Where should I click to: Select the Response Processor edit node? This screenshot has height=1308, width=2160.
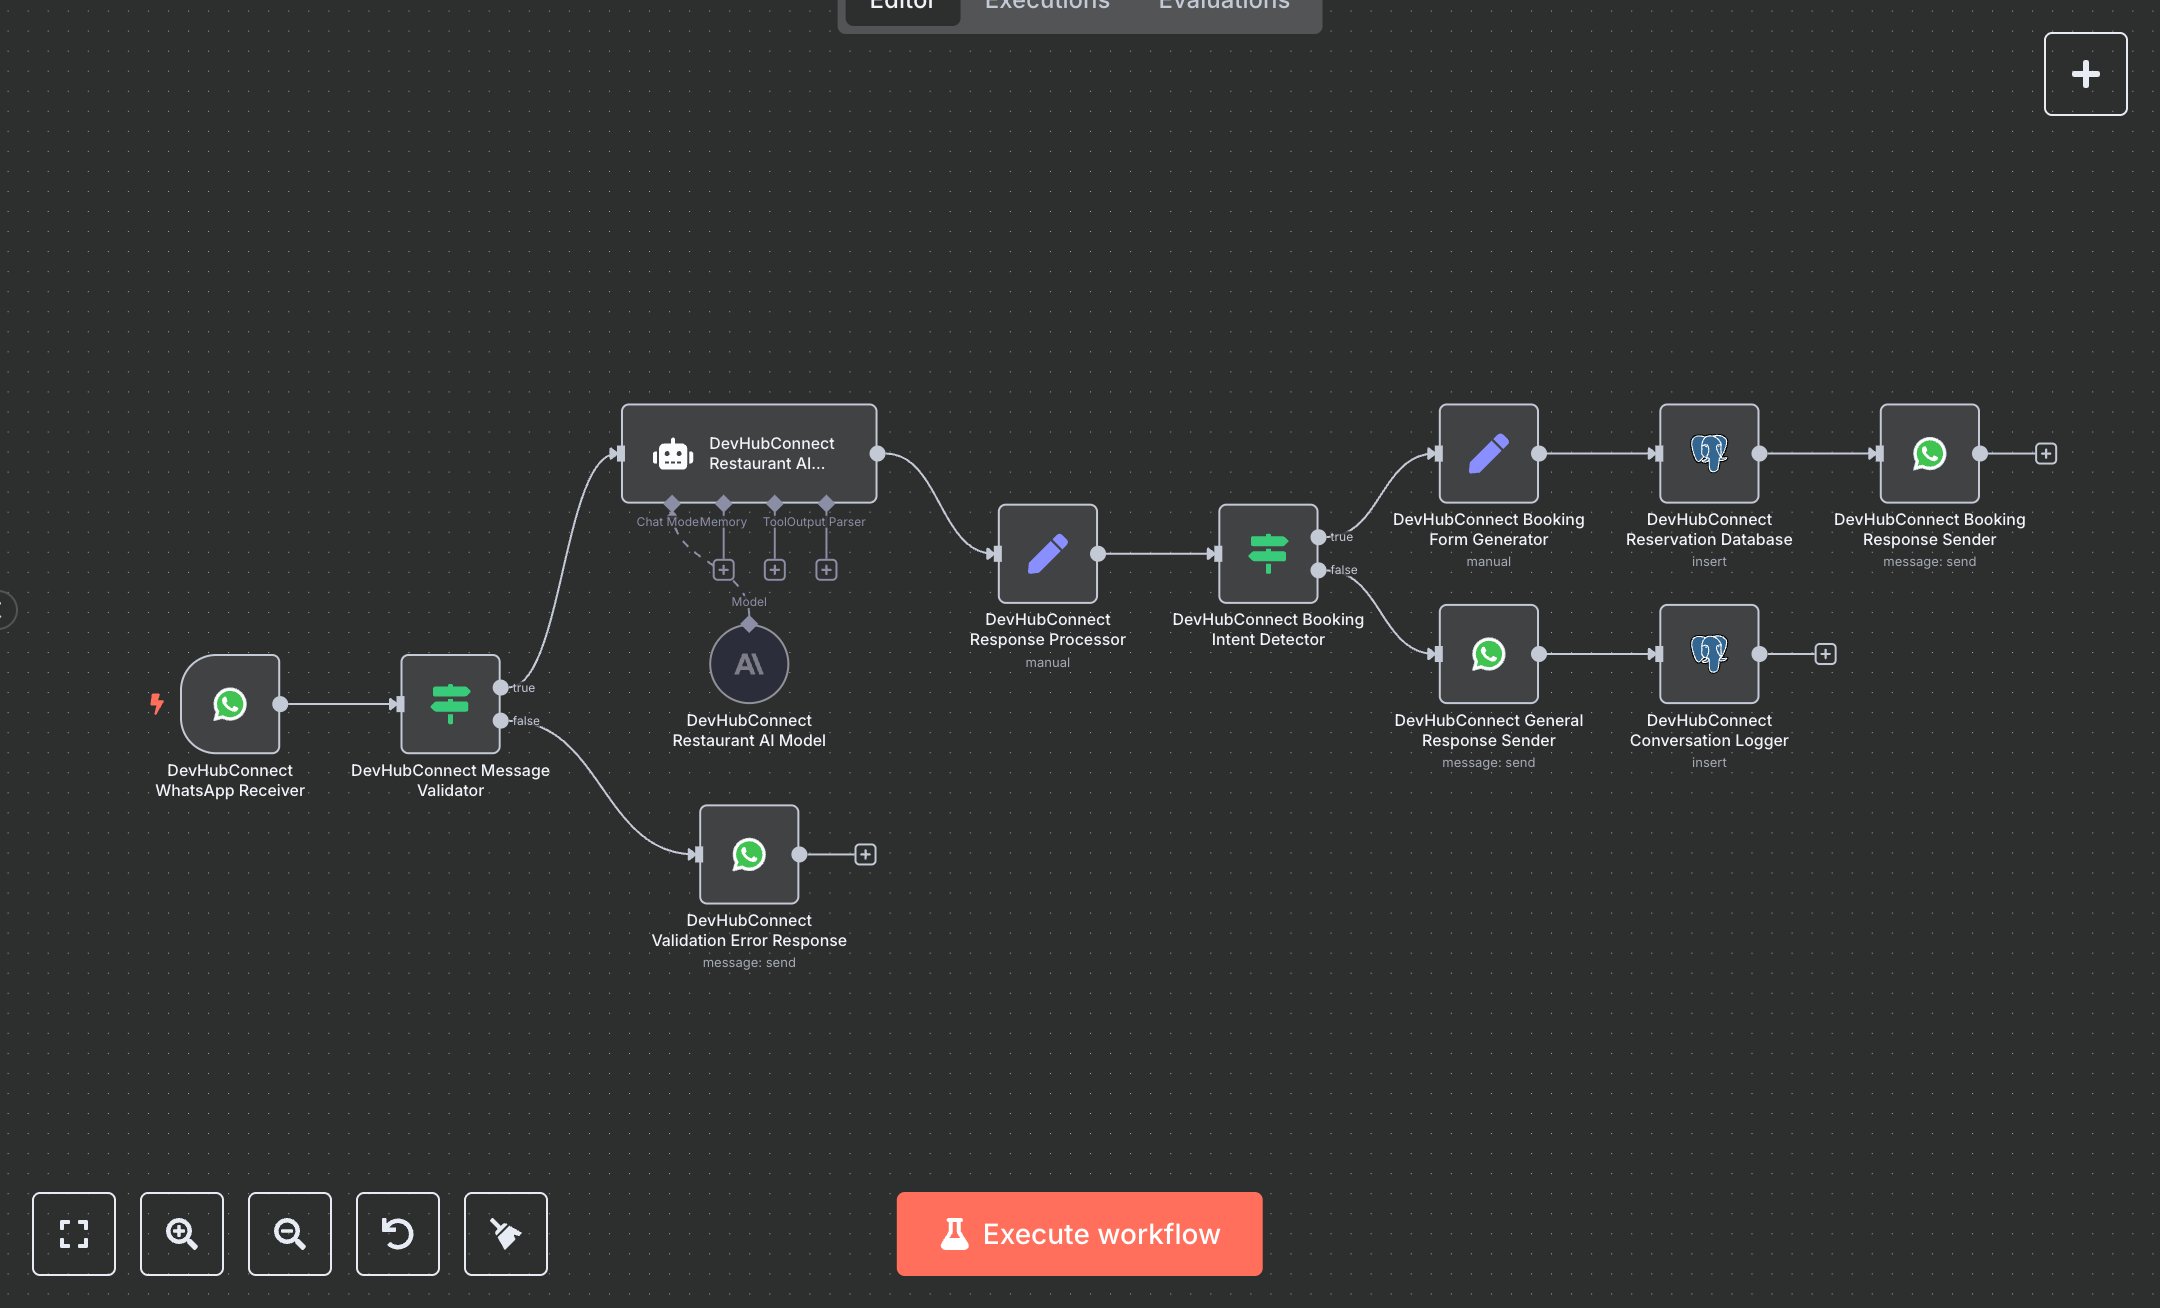[x=1047, y=553]
